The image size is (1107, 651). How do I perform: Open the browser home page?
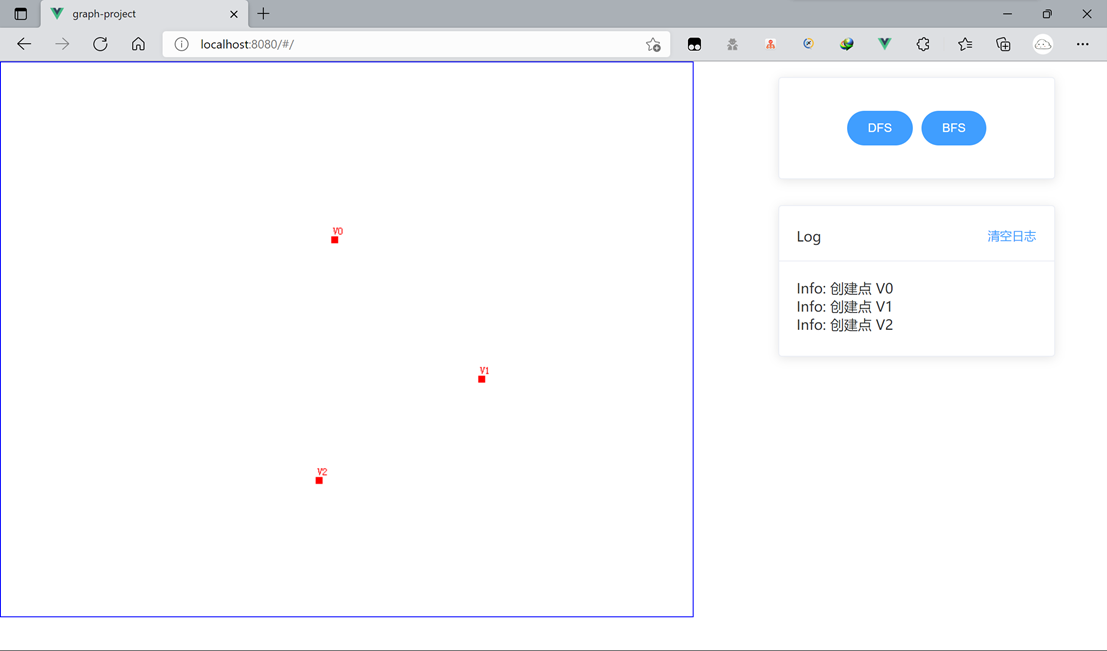(x=138, y=44)
